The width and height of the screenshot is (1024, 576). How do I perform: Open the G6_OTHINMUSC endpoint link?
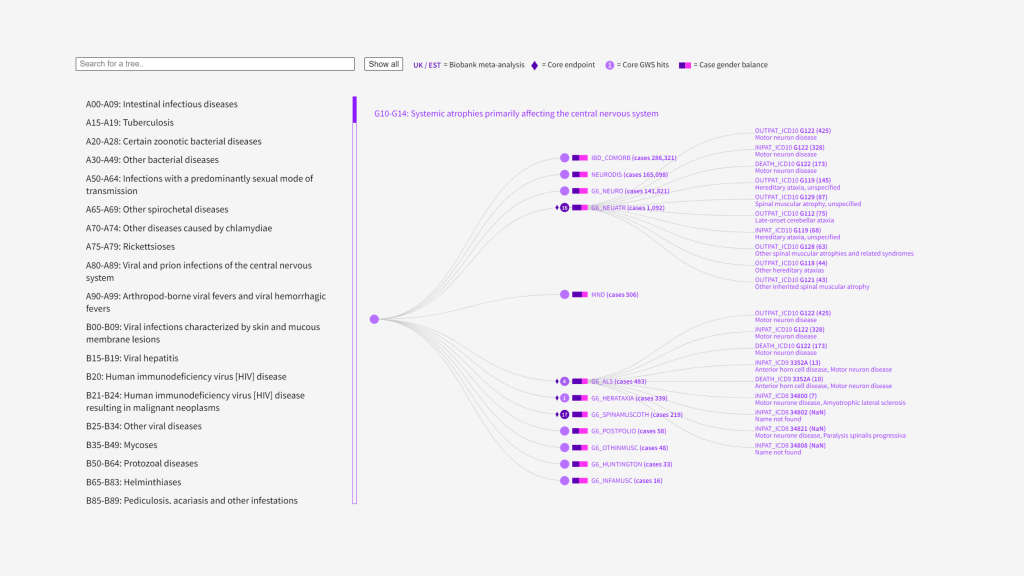[615, 448]
